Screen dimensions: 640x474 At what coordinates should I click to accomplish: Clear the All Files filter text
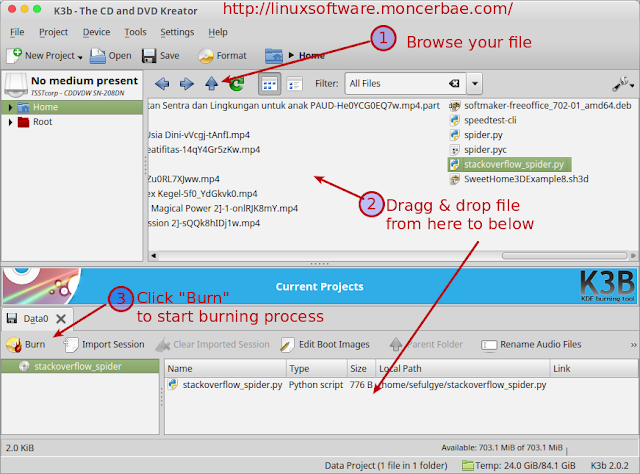454,84
